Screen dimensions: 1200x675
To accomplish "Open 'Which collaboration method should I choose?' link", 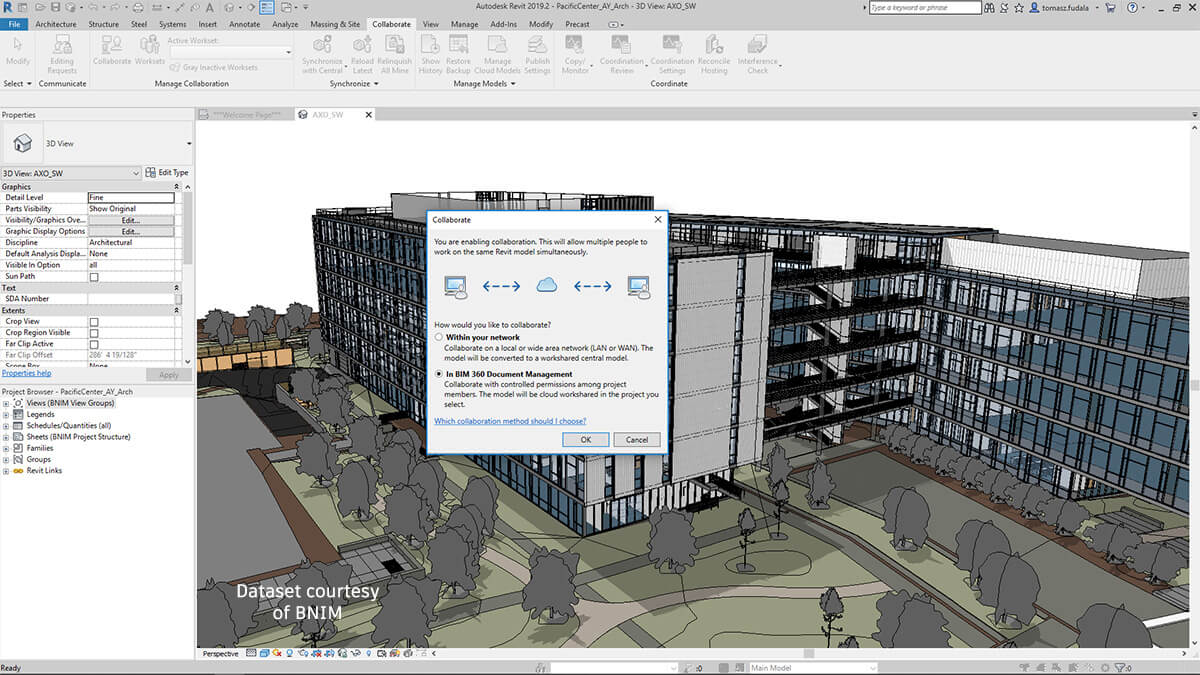I will coord(510,421).
